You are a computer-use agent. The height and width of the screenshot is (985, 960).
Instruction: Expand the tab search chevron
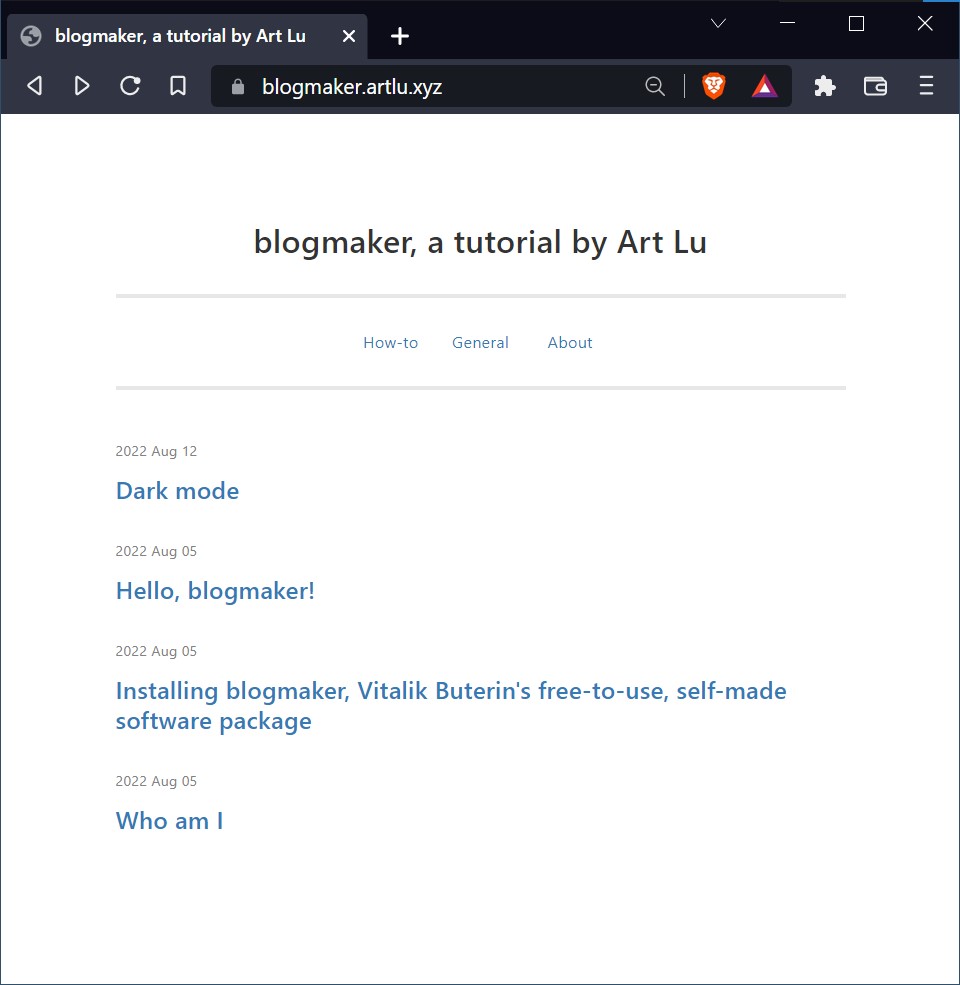click(x=718, y=24)
